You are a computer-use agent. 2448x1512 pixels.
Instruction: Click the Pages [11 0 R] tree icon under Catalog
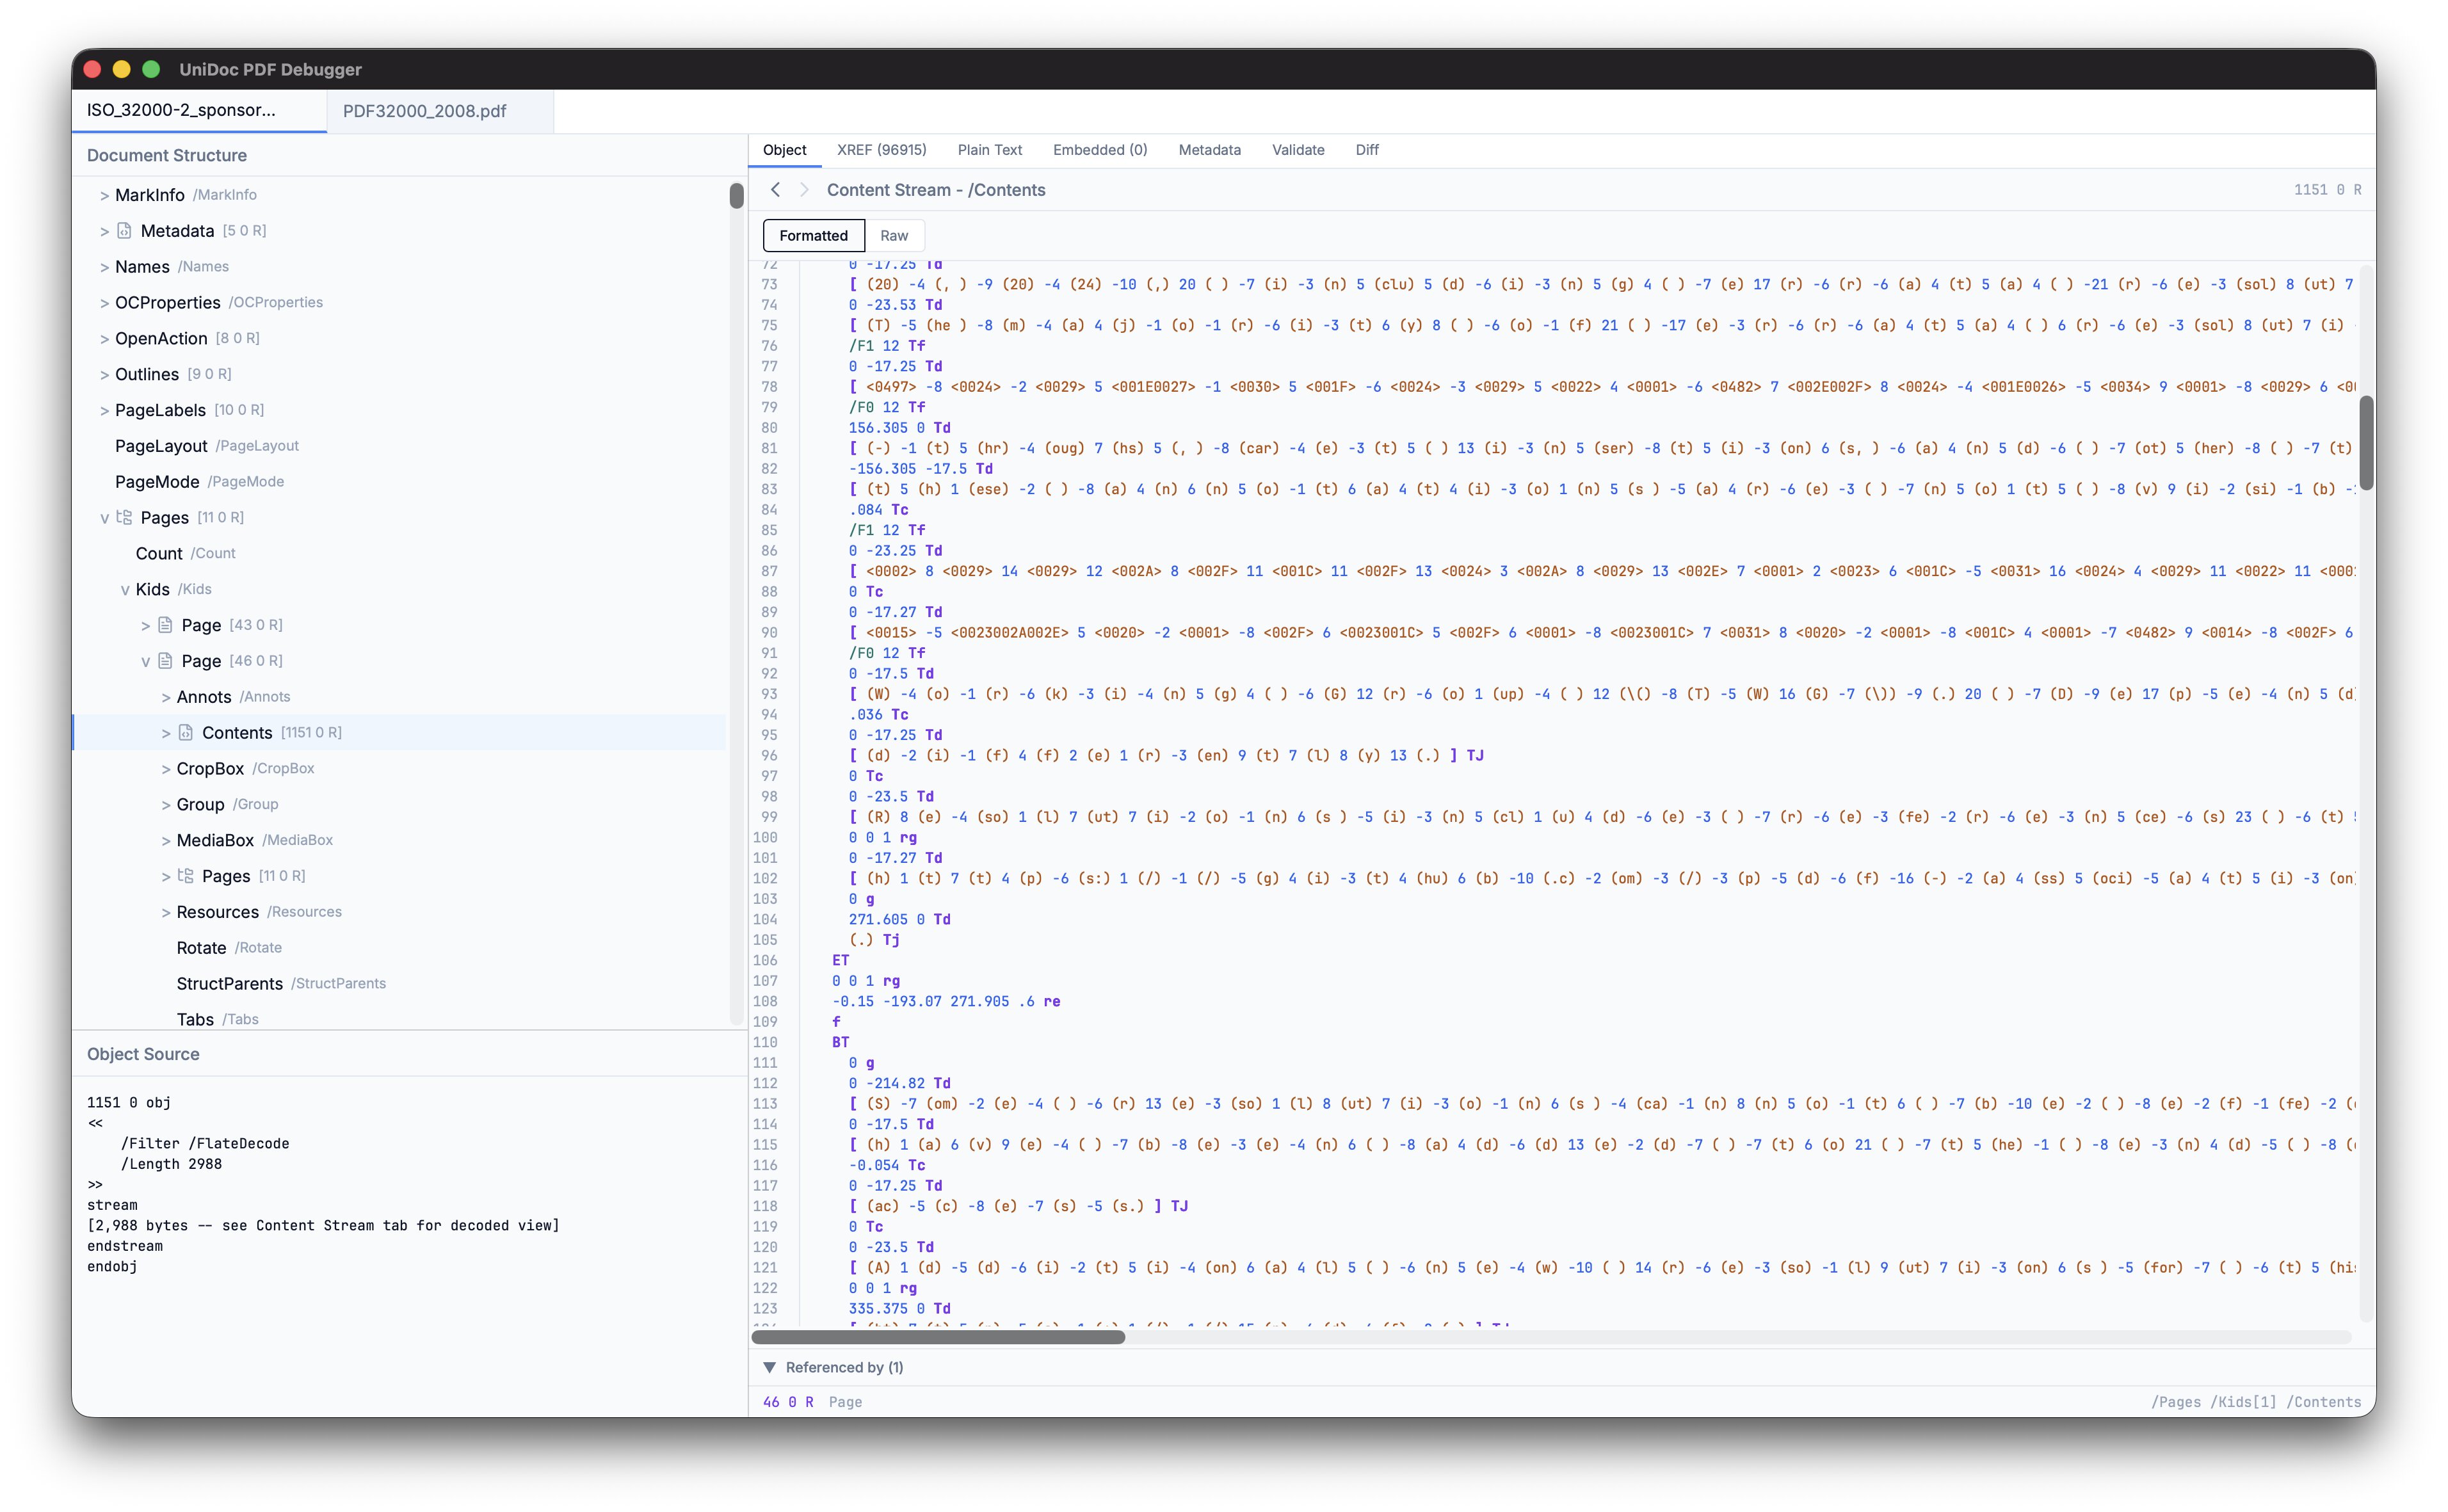pyautogui.click(x=125, y=517)
